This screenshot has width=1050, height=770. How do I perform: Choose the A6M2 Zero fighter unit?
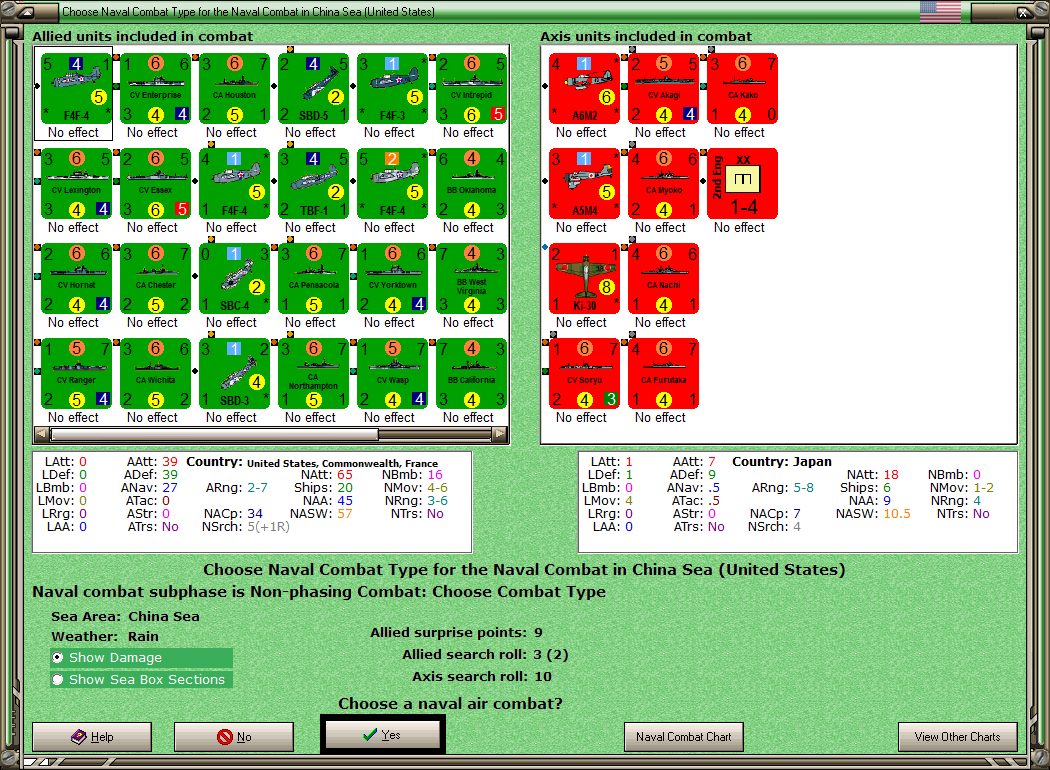585,88
